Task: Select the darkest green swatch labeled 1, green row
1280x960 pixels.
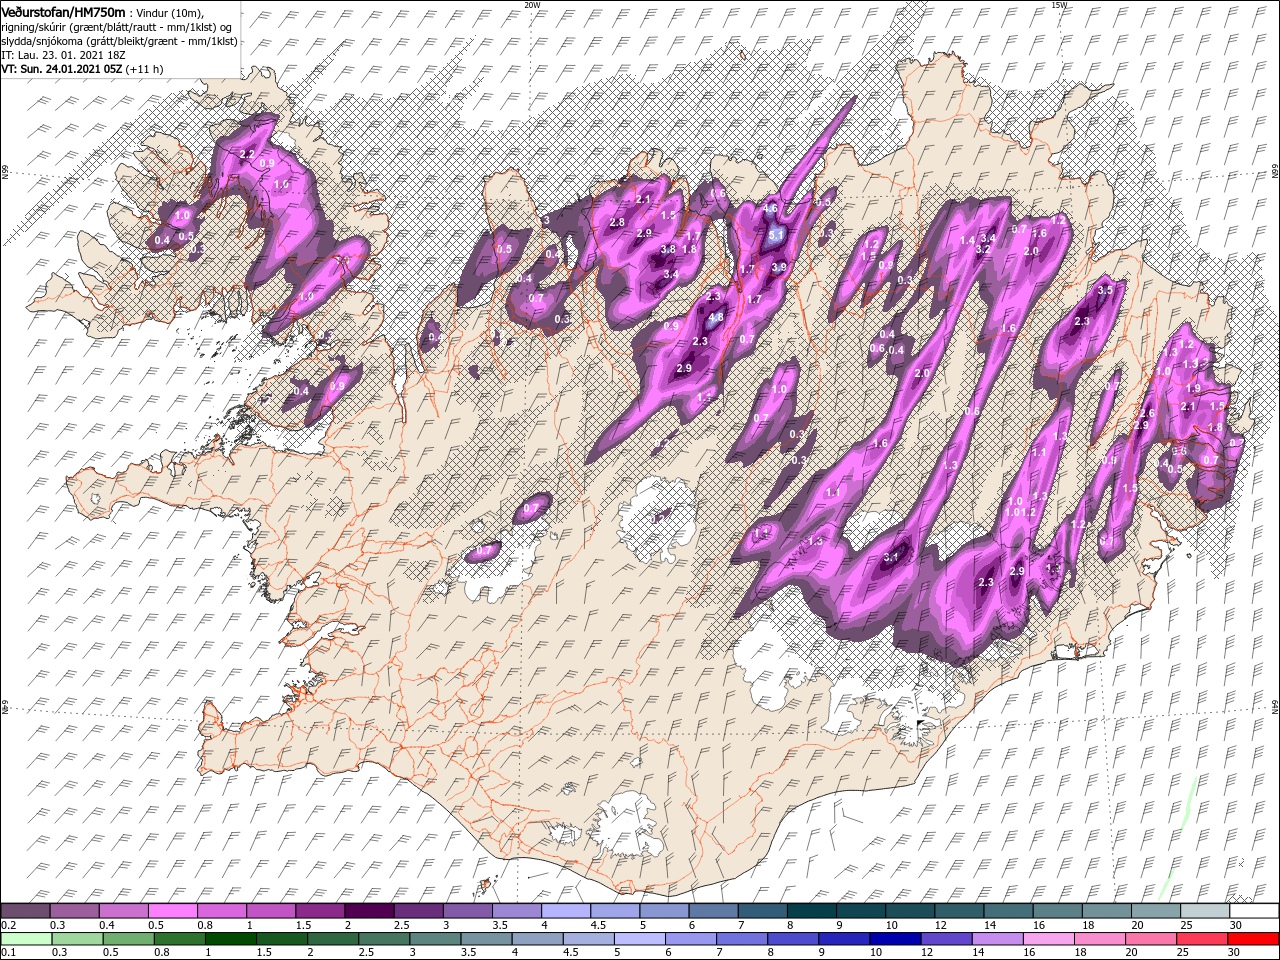Action: [231, 939]
